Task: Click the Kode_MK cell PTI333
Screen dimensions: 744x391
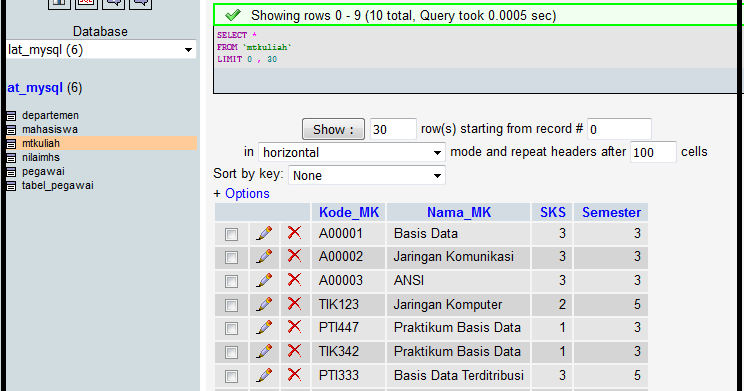Action: (x=349, y=375)
